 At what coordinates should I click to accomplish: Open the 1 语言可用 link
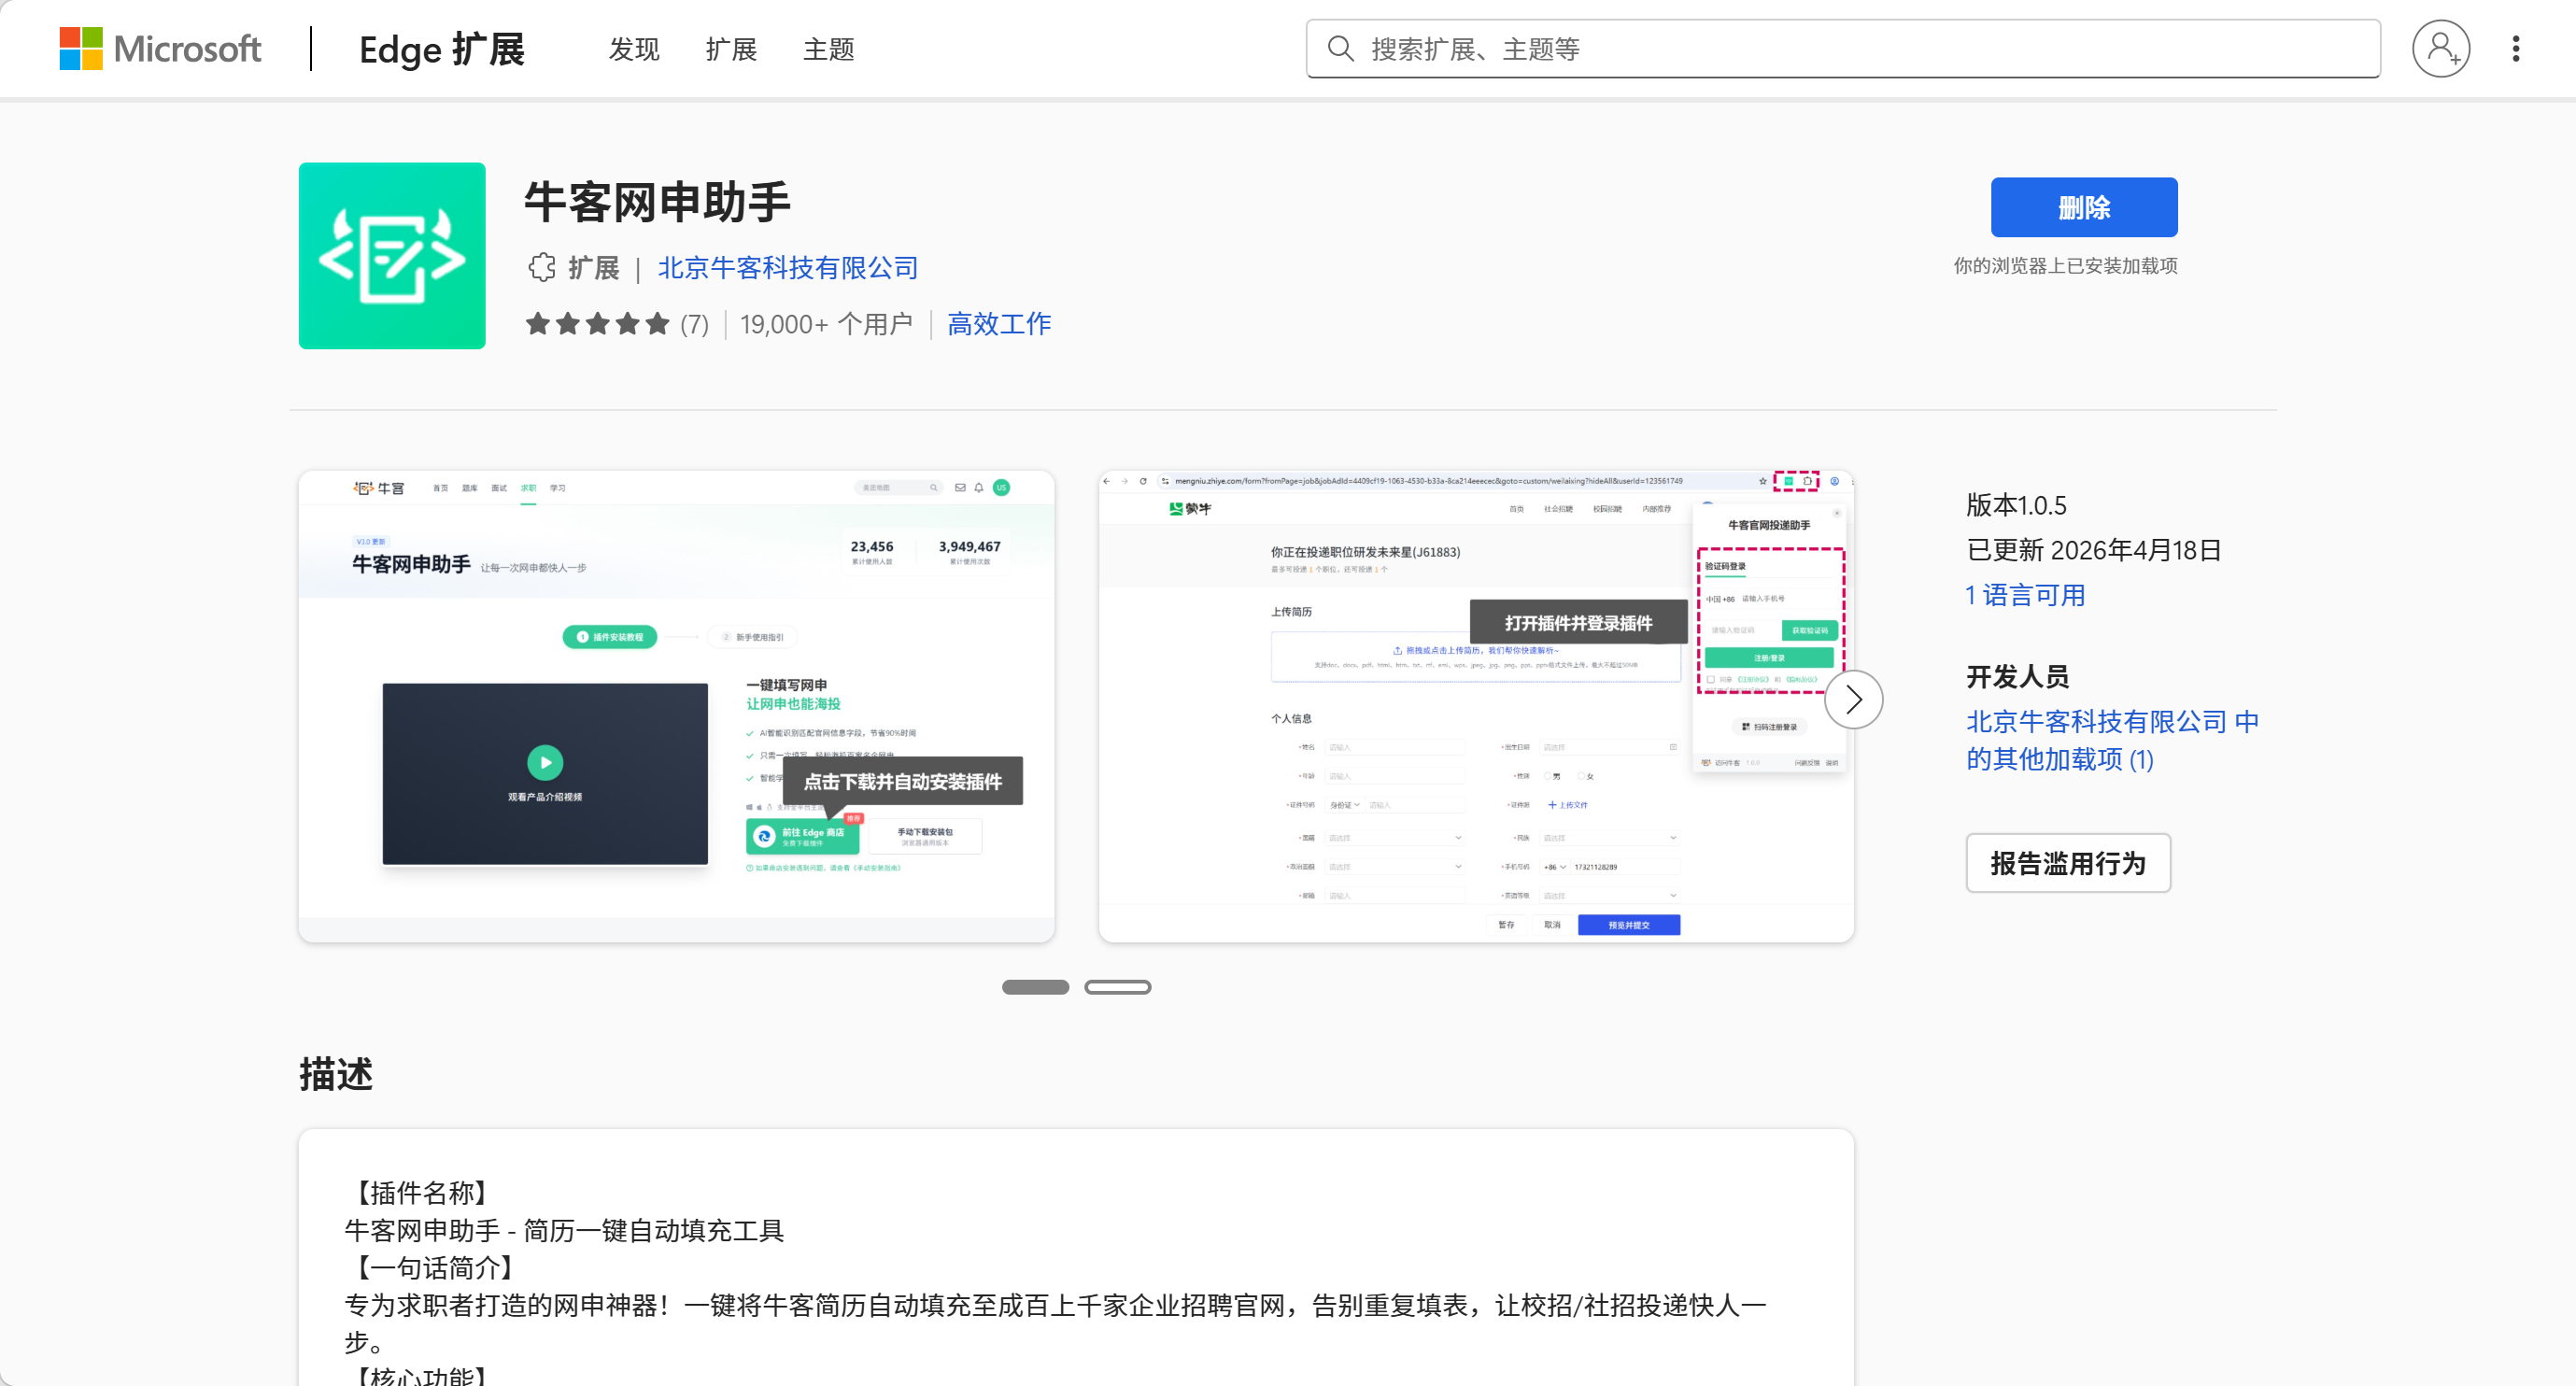coord(2025,596)
